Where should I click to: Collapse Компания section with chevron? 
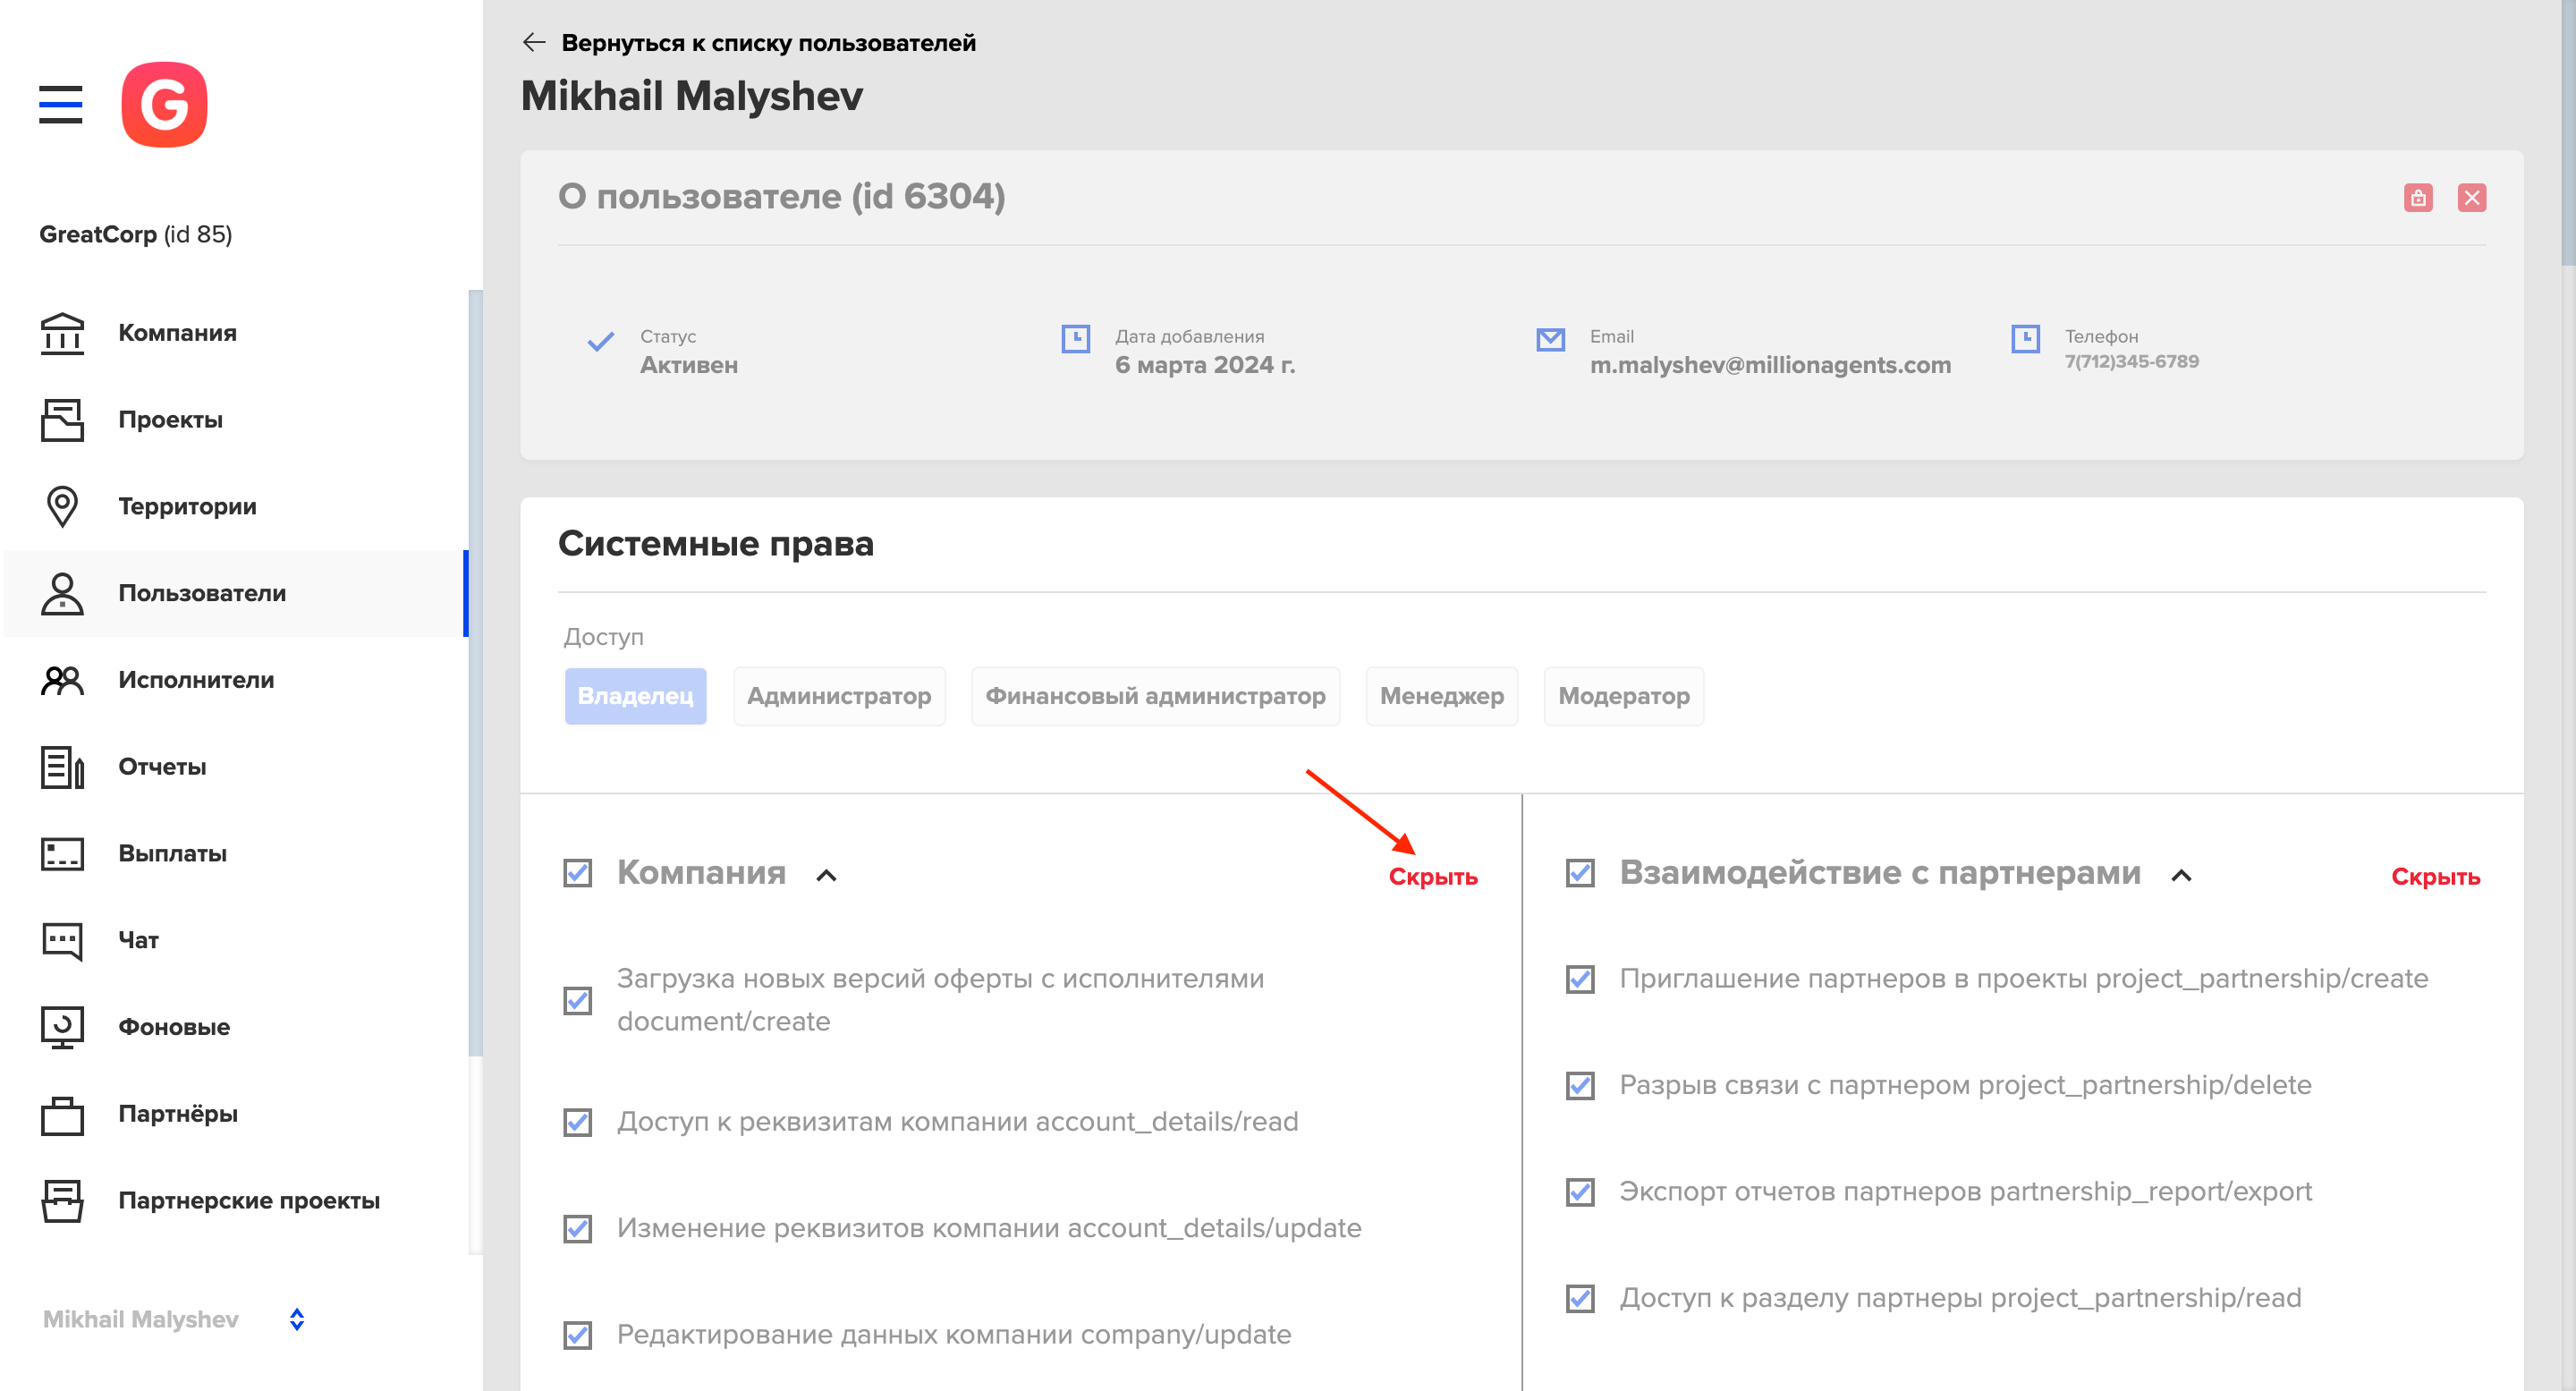pyautogui.click(x=826, y=875)
